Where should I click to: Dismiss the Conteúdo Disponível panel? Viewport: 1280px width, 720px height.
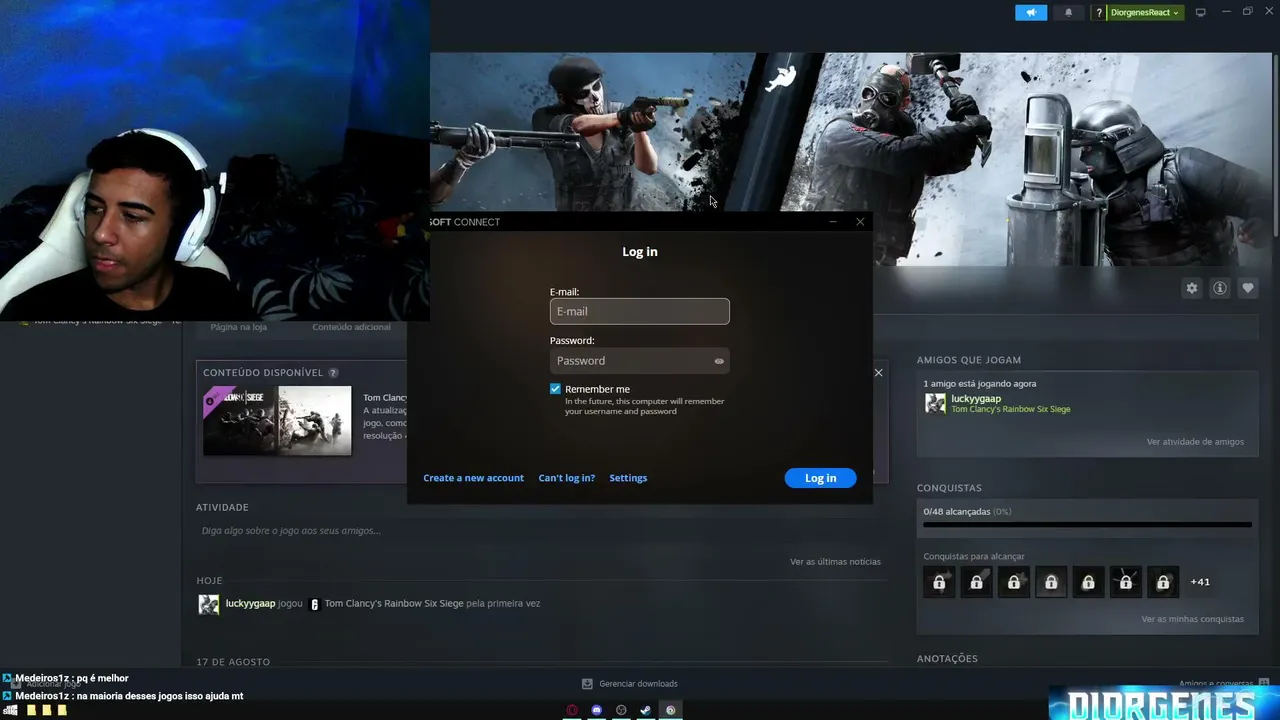[878, 373]
